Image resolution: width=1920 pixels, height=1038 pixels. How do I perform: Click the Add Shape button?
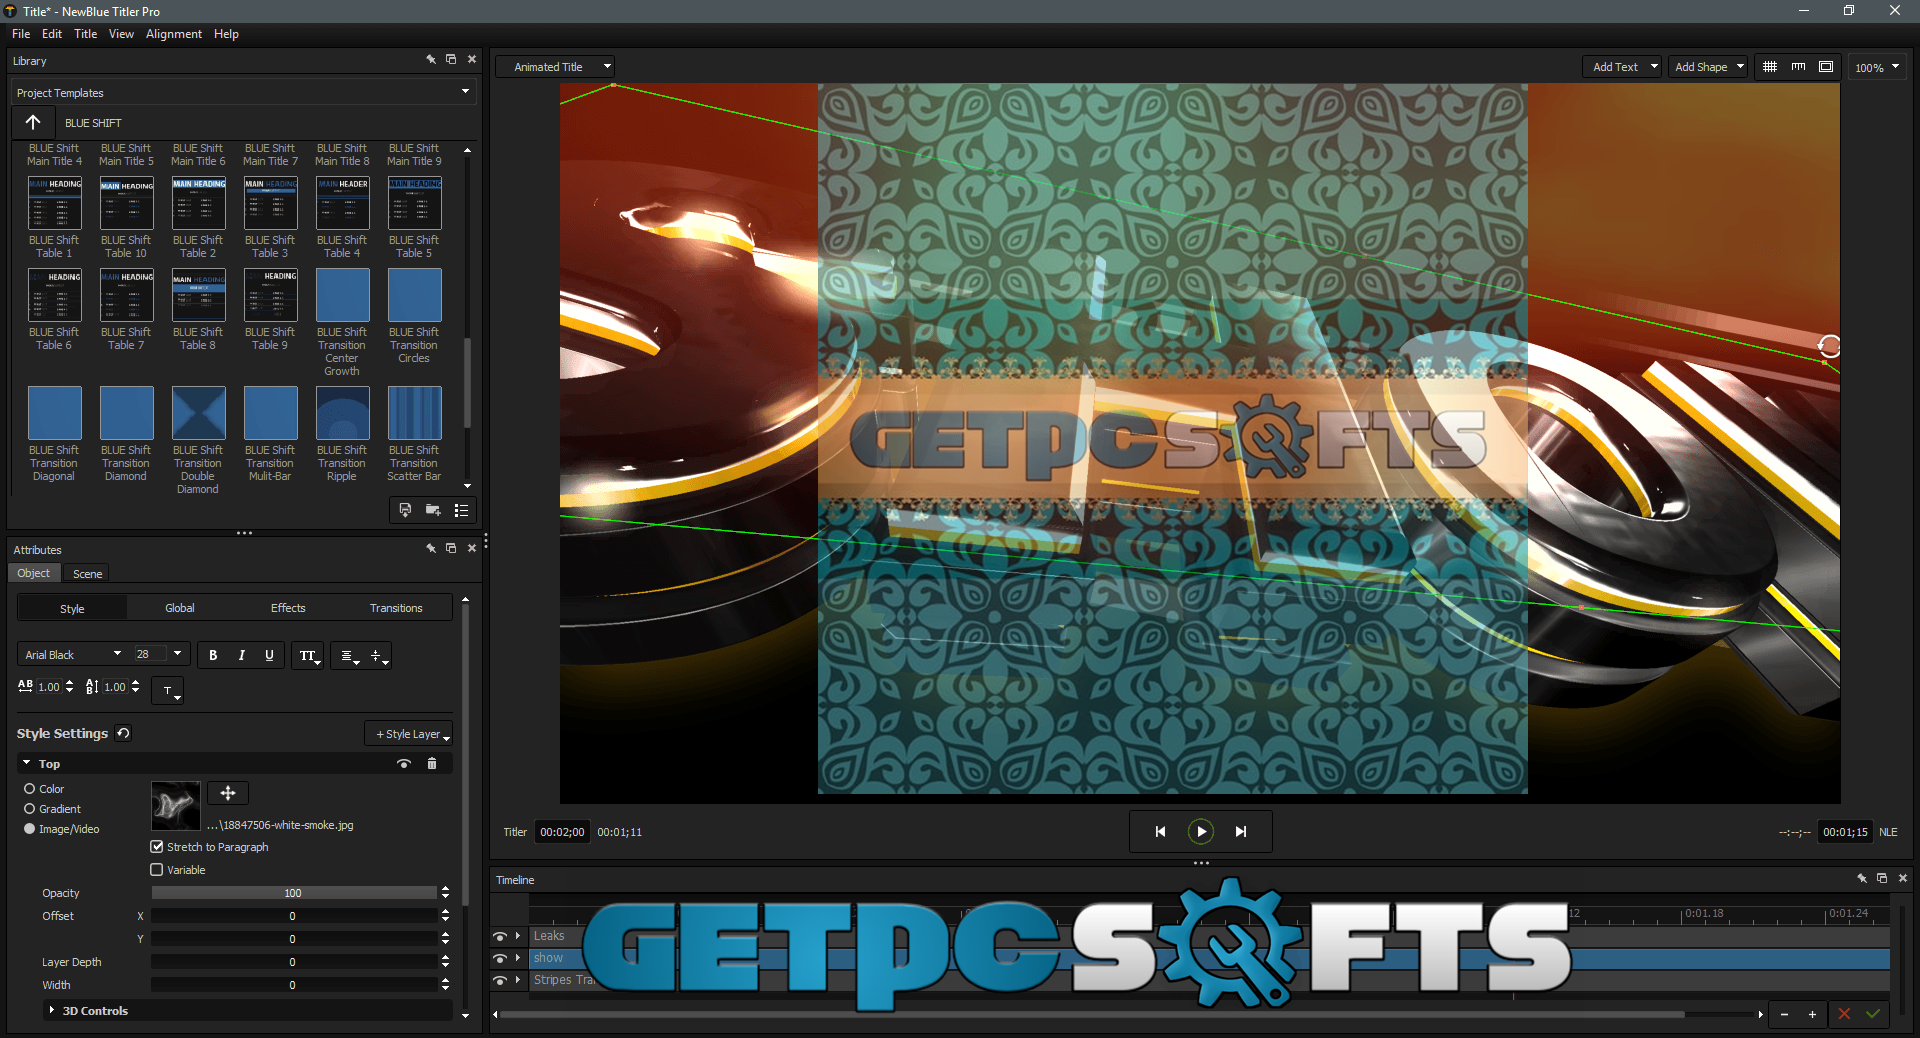pos(1701,67)
